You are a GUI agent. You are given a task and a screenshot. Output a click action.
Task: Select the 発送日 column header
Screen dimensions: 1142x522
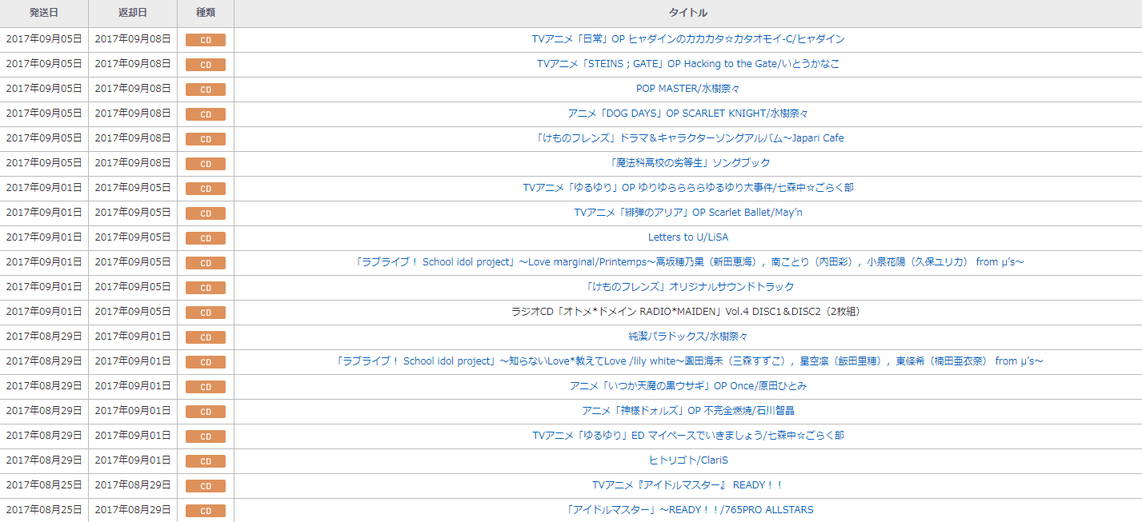click(44, 13)
